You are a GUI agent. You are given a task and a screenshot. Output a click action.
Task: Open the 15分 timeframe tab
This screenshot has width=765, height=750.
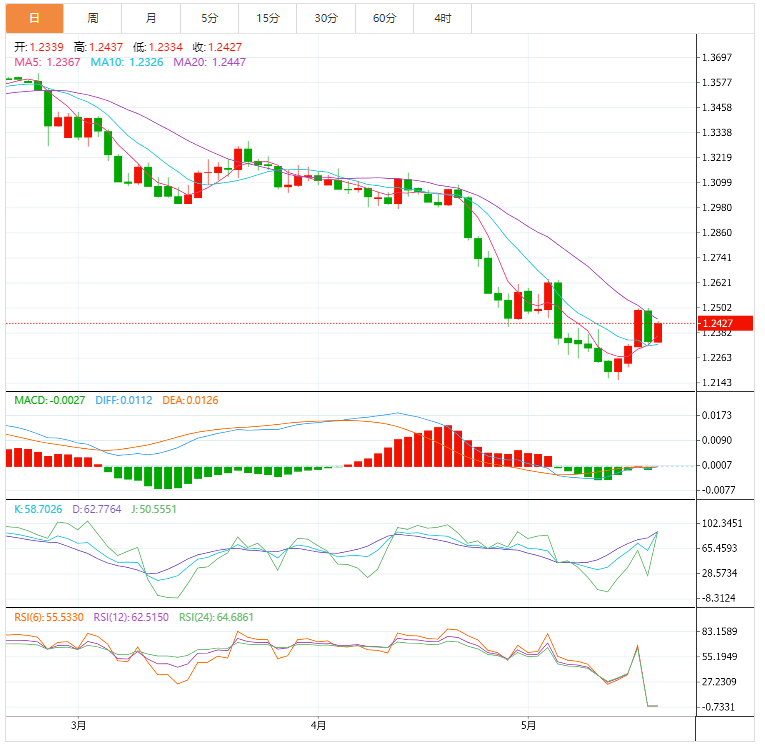pyautogui.click(x=268, y=19)
